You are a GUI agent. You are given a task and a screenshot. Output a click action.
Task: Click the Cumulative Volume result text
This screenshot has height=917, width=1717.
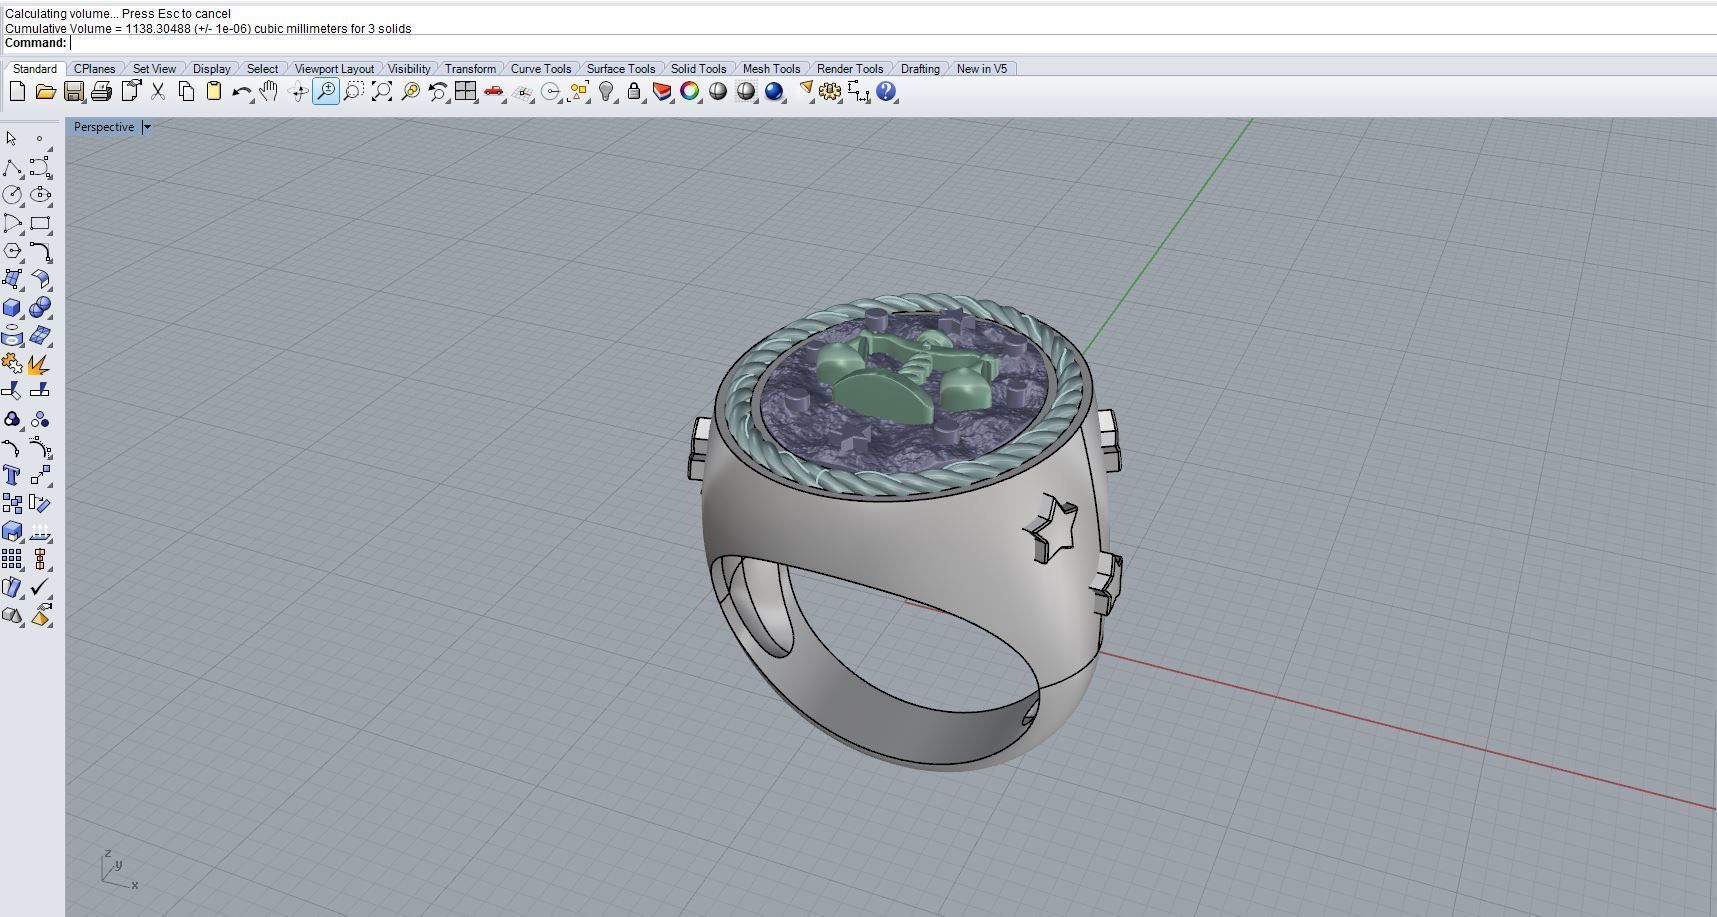click(x=208, y=29)
